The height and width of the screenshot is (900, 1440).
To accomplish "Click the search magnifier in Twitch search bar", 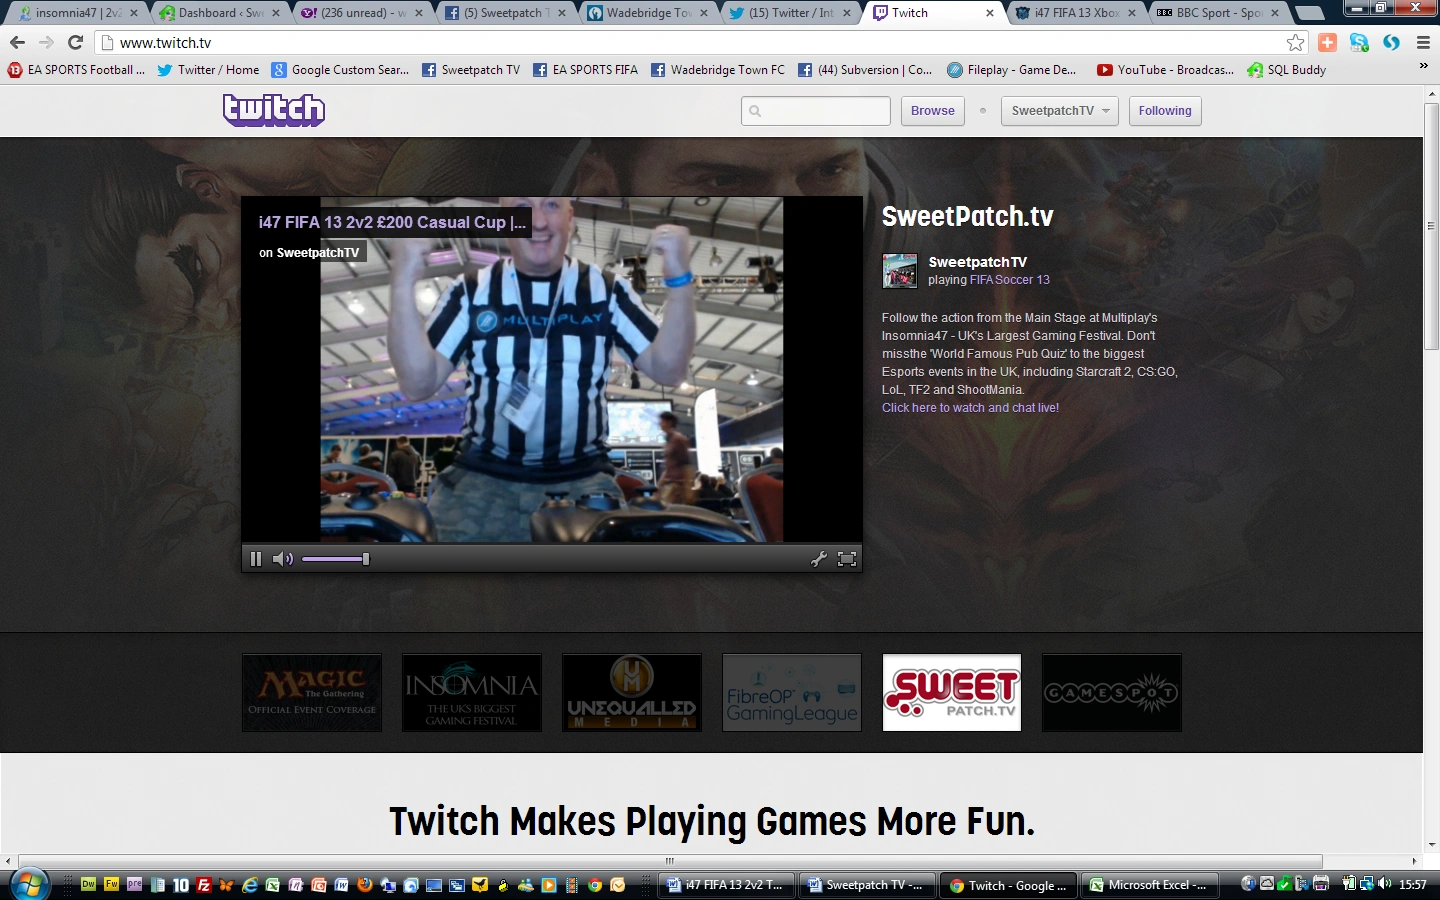I will [x=754, y=111].
